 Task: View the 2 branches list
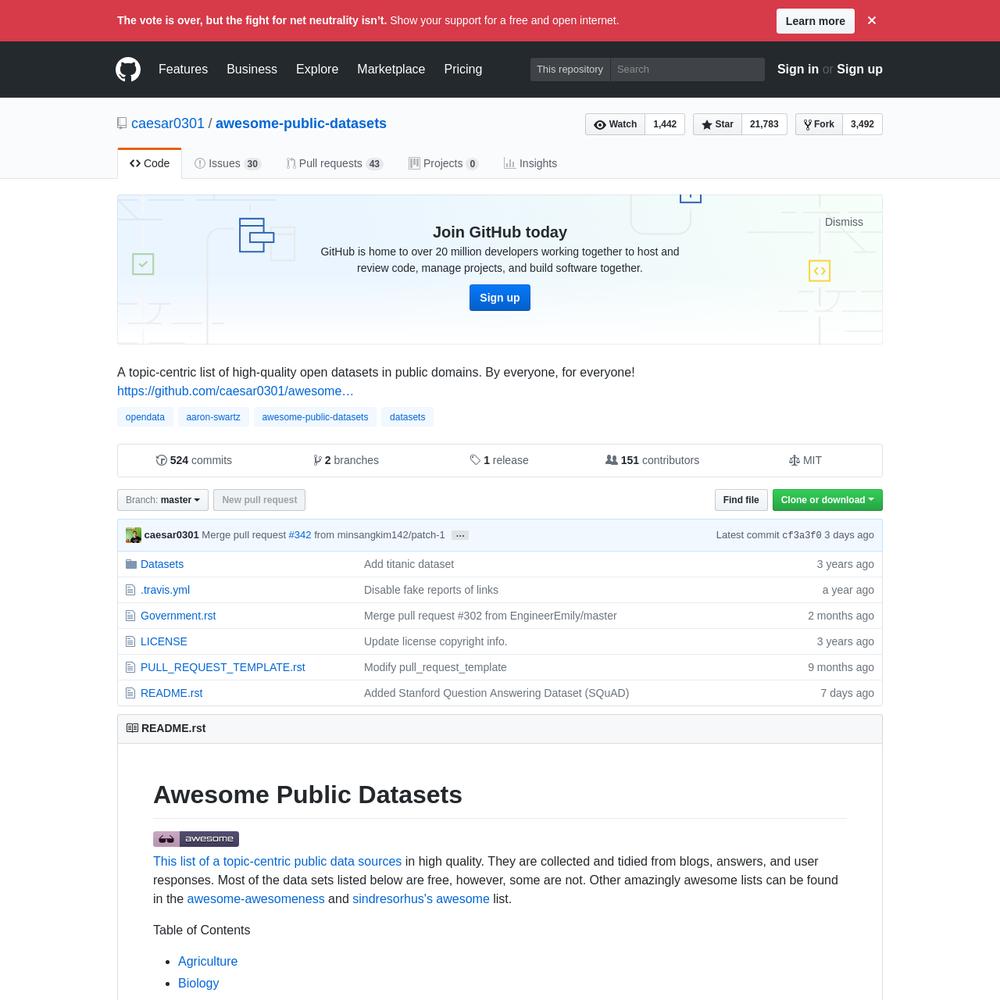(x=346, y=460)
